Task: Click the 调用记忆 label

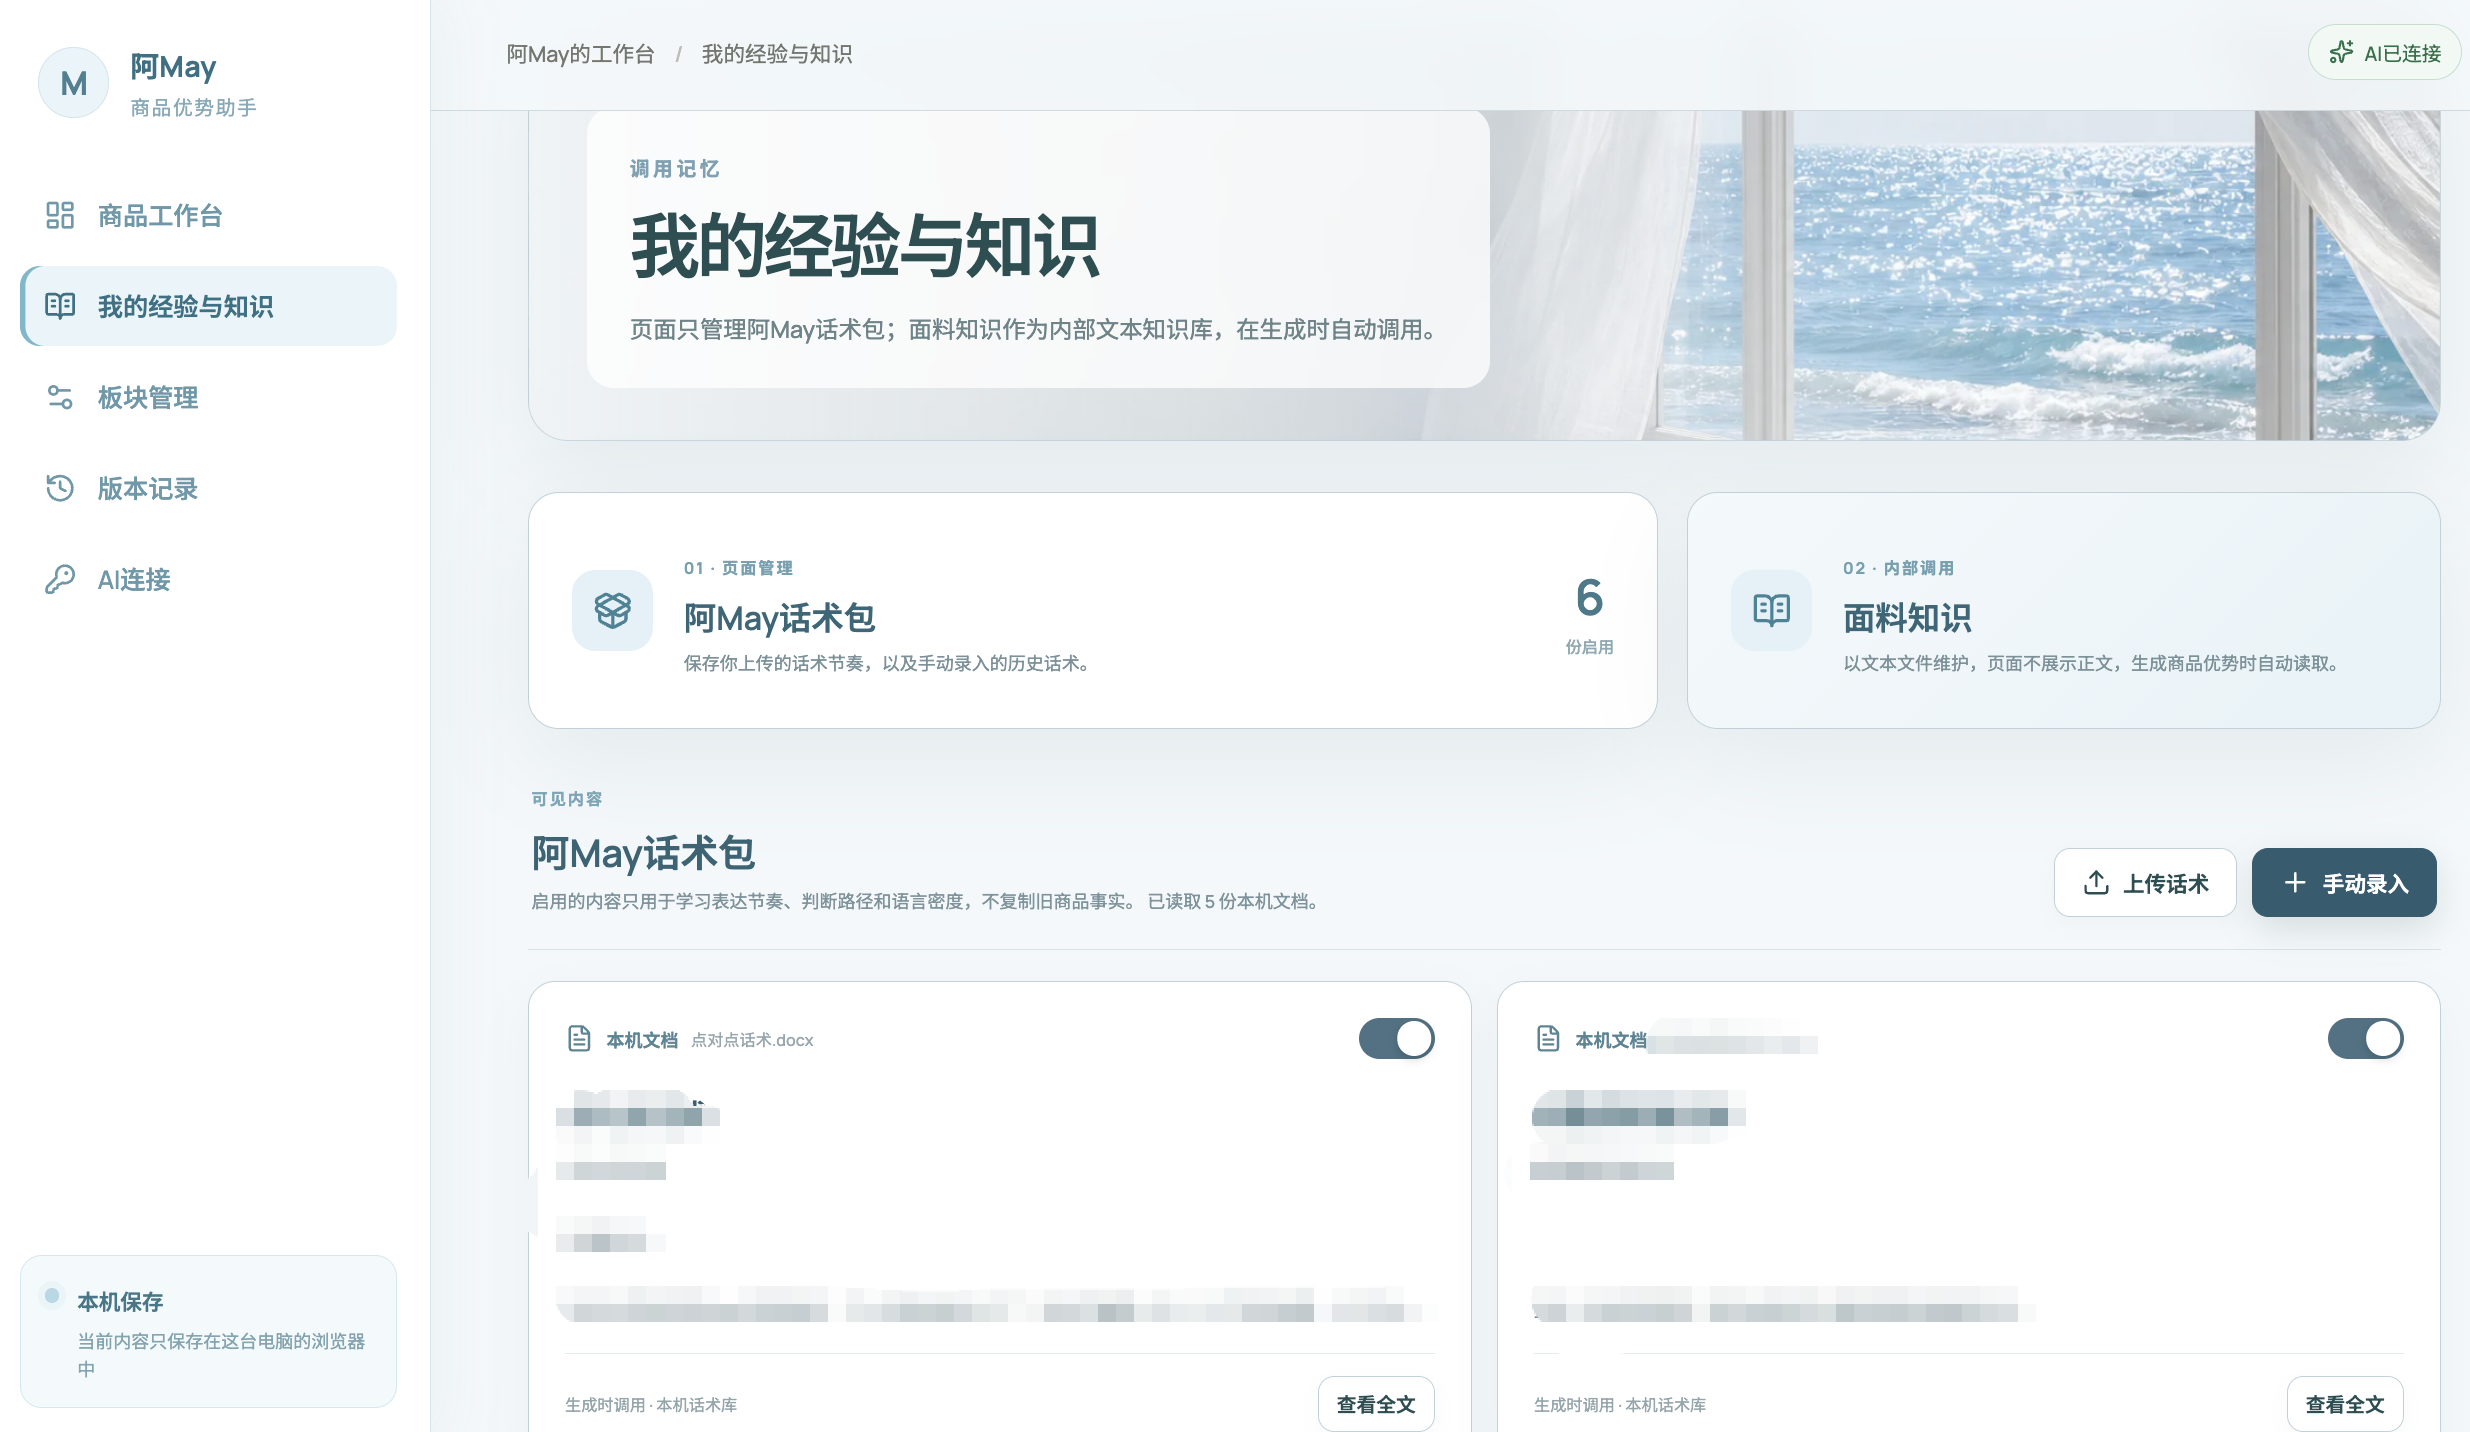Action: tap(675, 169)
